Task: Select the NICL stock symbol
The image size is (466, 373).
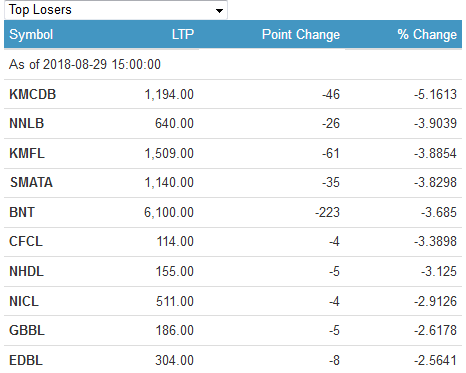Action: pyautogui.click(x=24, y=301)
